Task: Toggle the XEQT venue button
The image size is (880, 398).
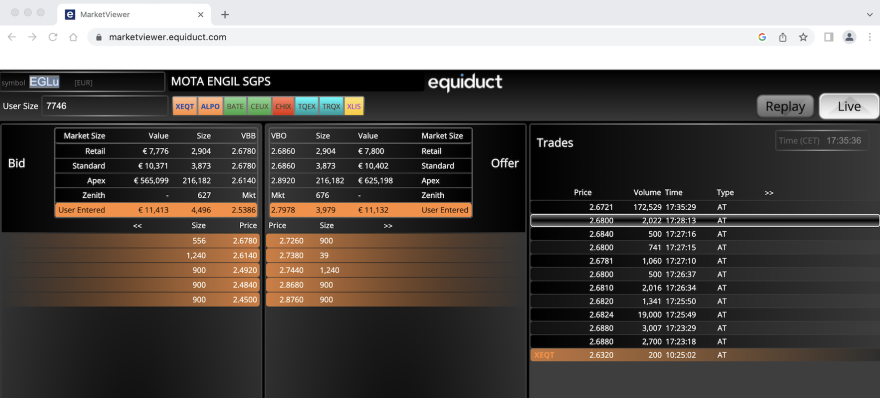Action: click(185, 106)
